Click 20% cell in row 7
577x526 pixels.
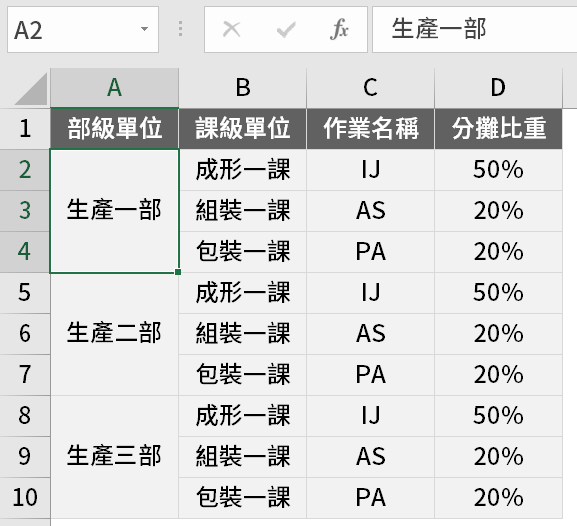[x=498, y=375]
